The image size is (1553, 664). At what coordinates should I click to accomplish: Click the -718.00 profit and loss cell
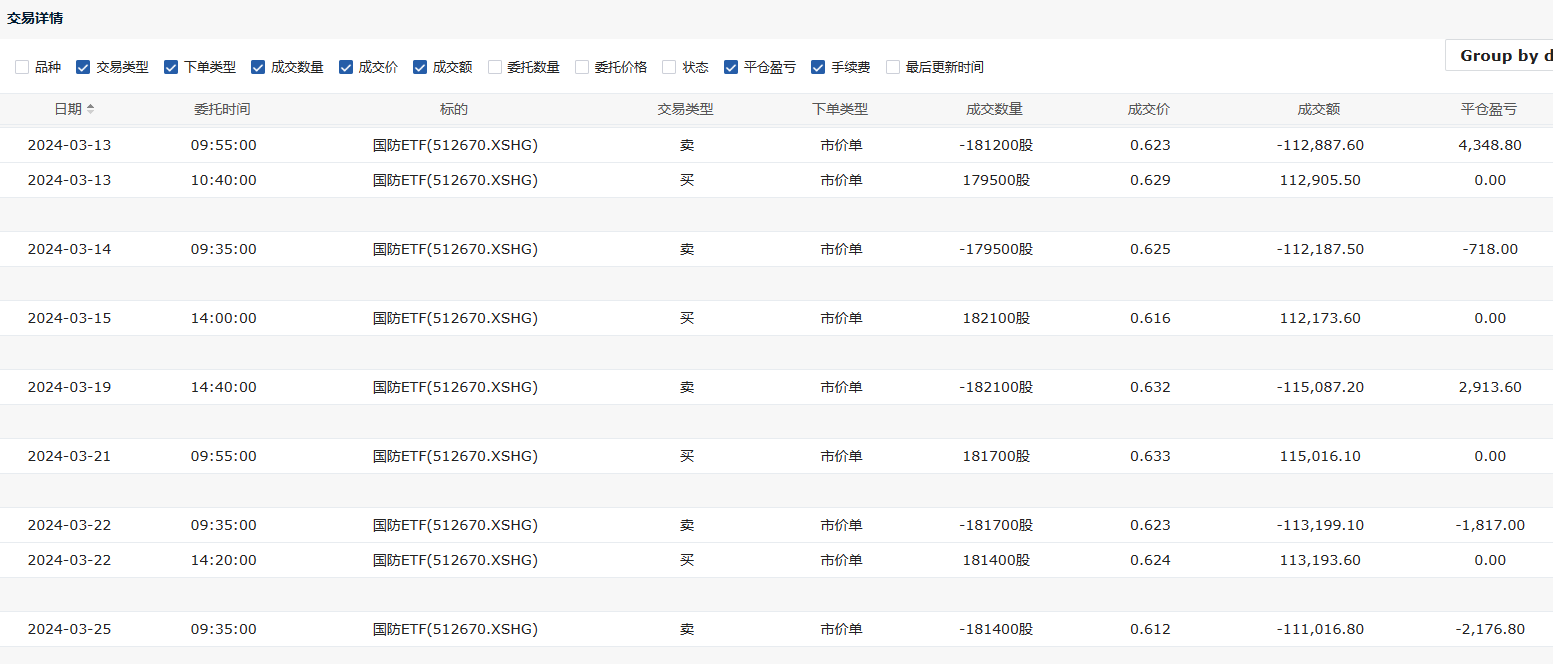tap(1490, 249)
